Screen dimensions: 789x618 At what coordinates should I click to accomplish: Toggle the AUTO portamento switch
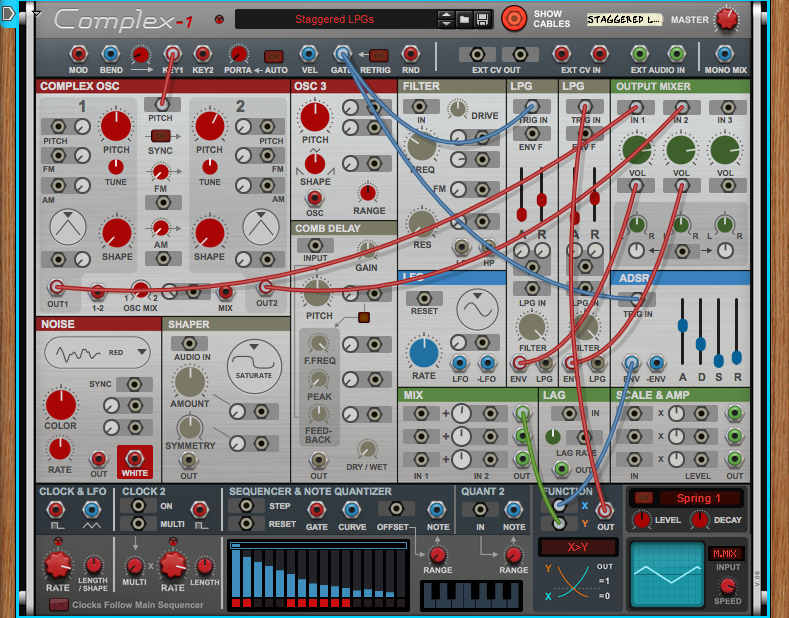pyautogui.click(x=273, y=55)
